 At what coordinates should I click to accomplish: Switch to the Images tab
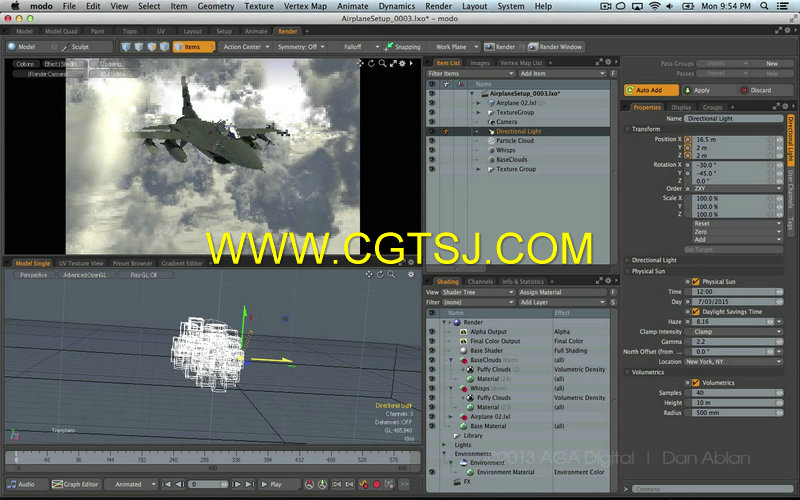480,63
